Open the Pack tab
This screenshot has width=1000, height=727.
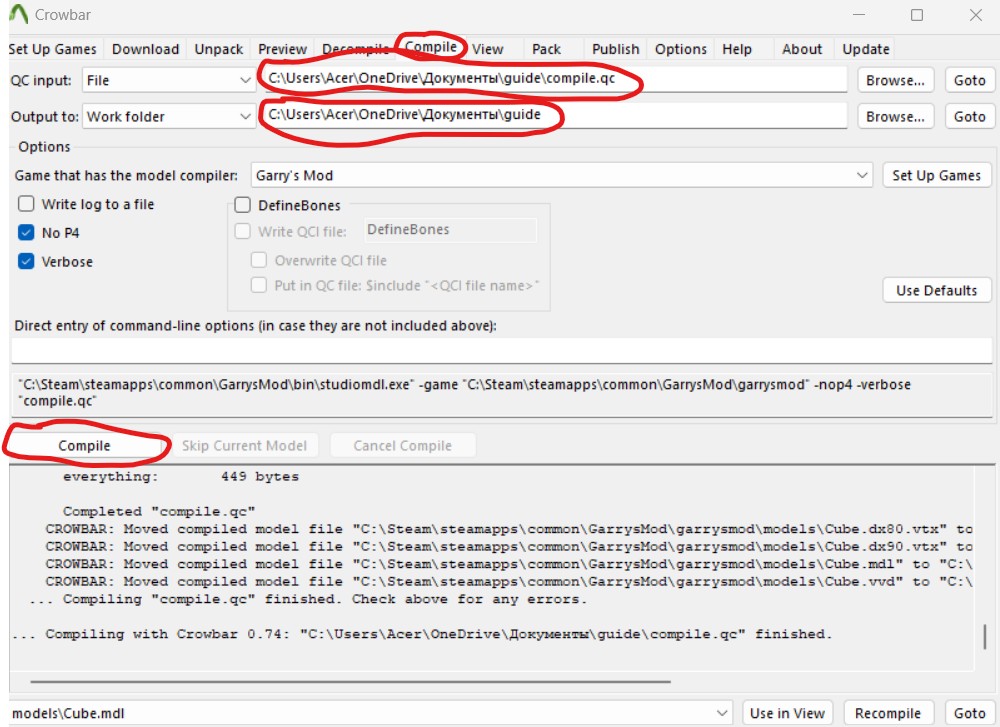click(547, 49)
